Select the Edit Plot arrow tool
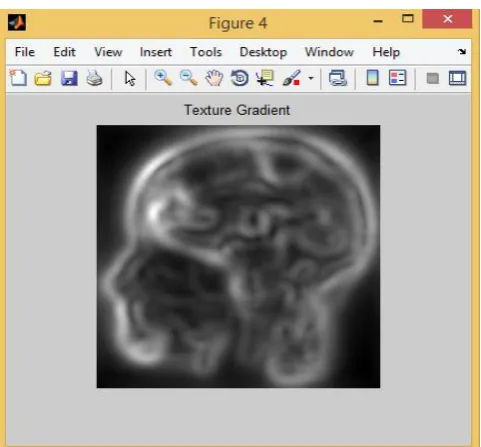Image resolution: width=481 pixels, height=447 pixels. pyautogui.click(x=130, y=79)
